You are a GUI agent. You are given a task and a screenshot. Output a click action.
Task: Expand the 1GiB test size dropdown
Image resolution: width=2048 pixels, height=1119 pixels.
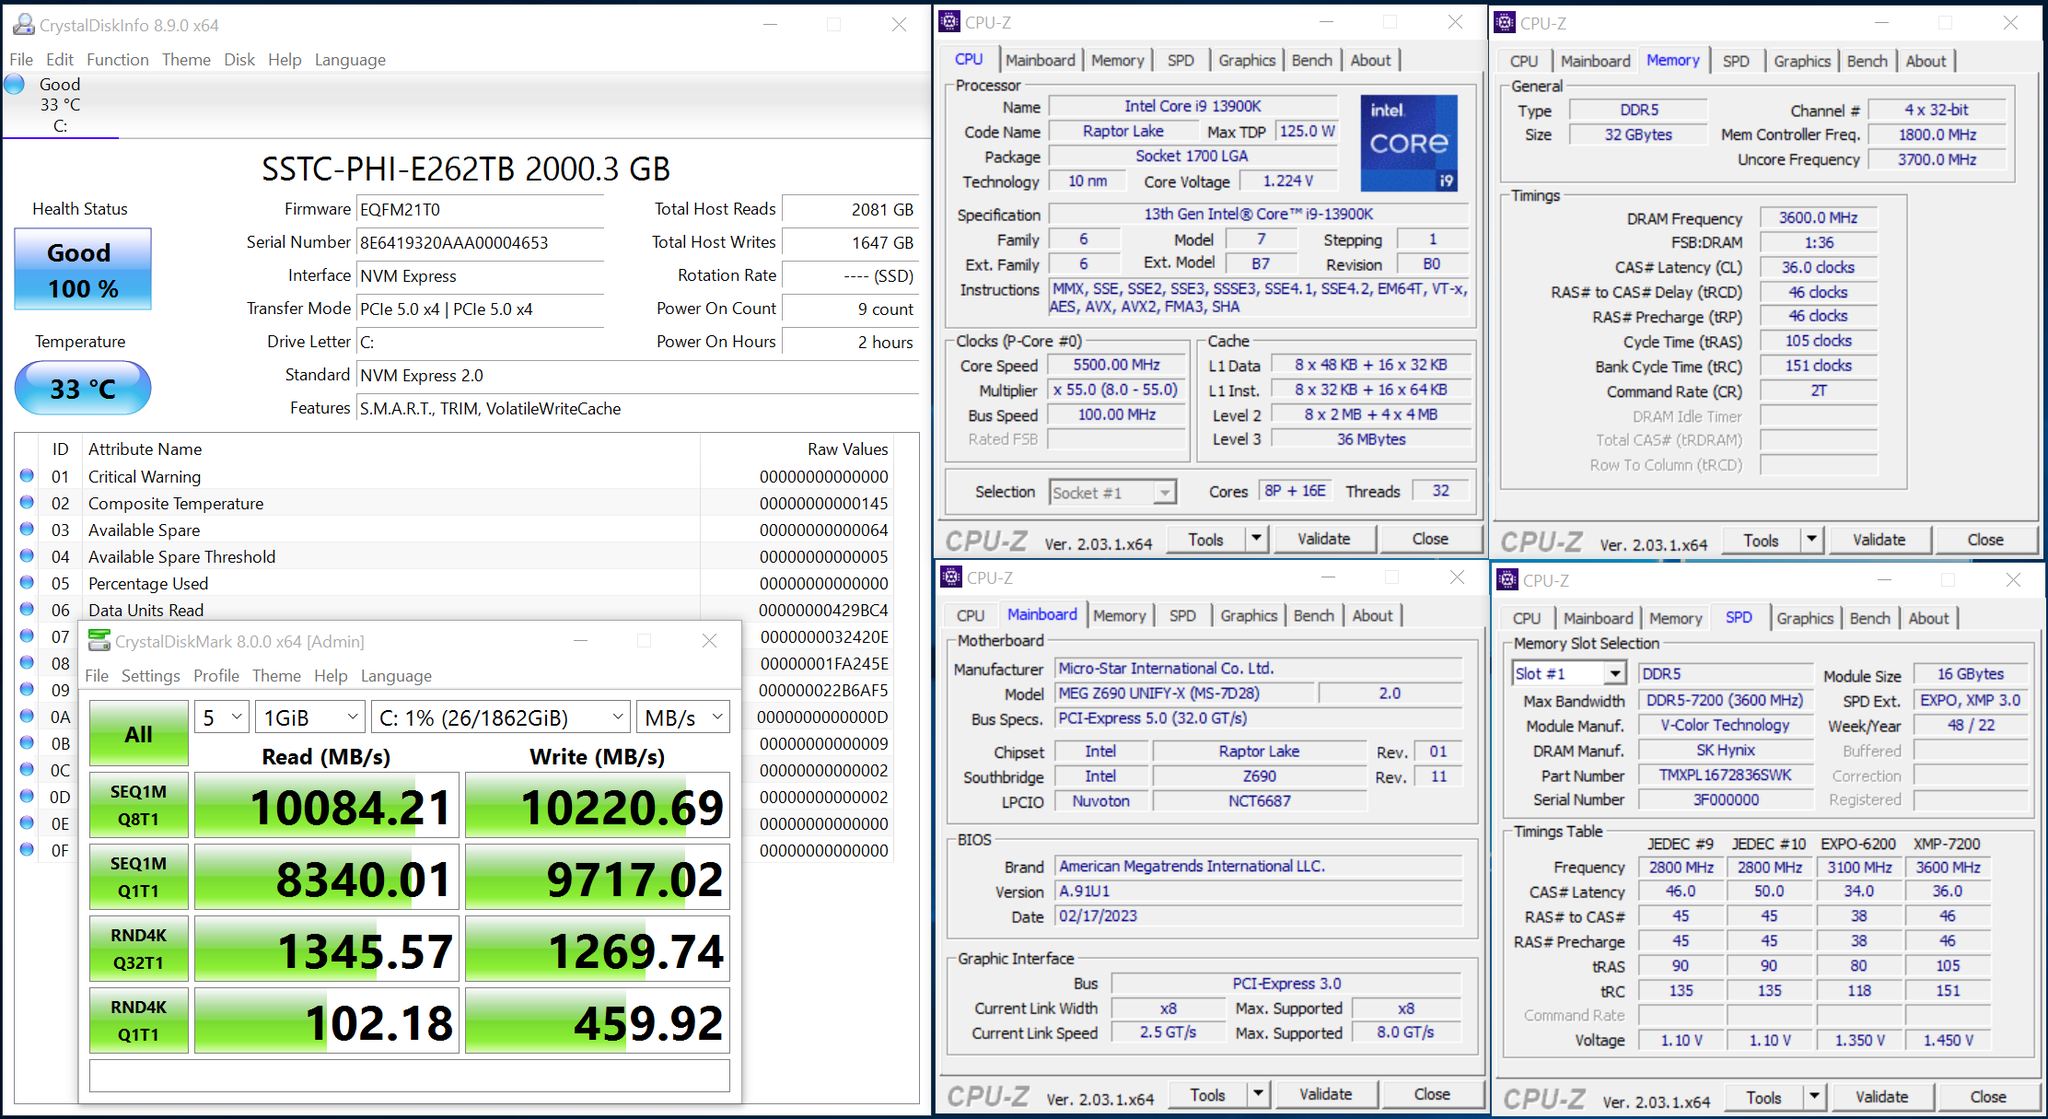tap(310, 717)
